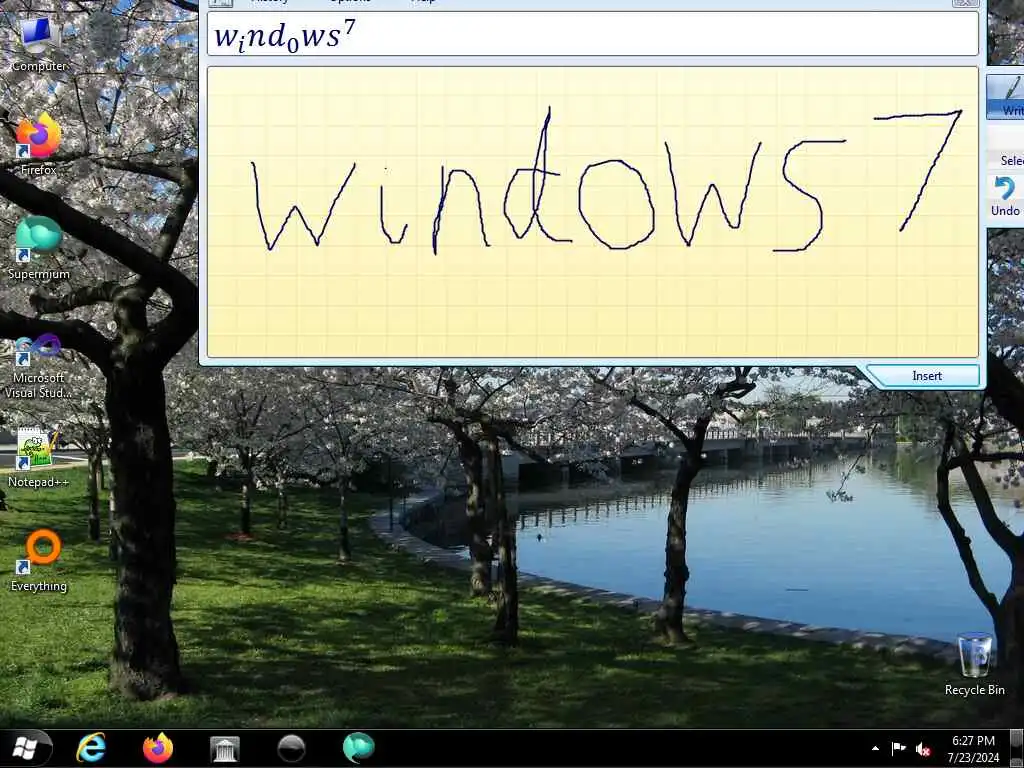Click the recognized formula preview field
Viewport: 1024px width, 768px height.
(593, 34)
